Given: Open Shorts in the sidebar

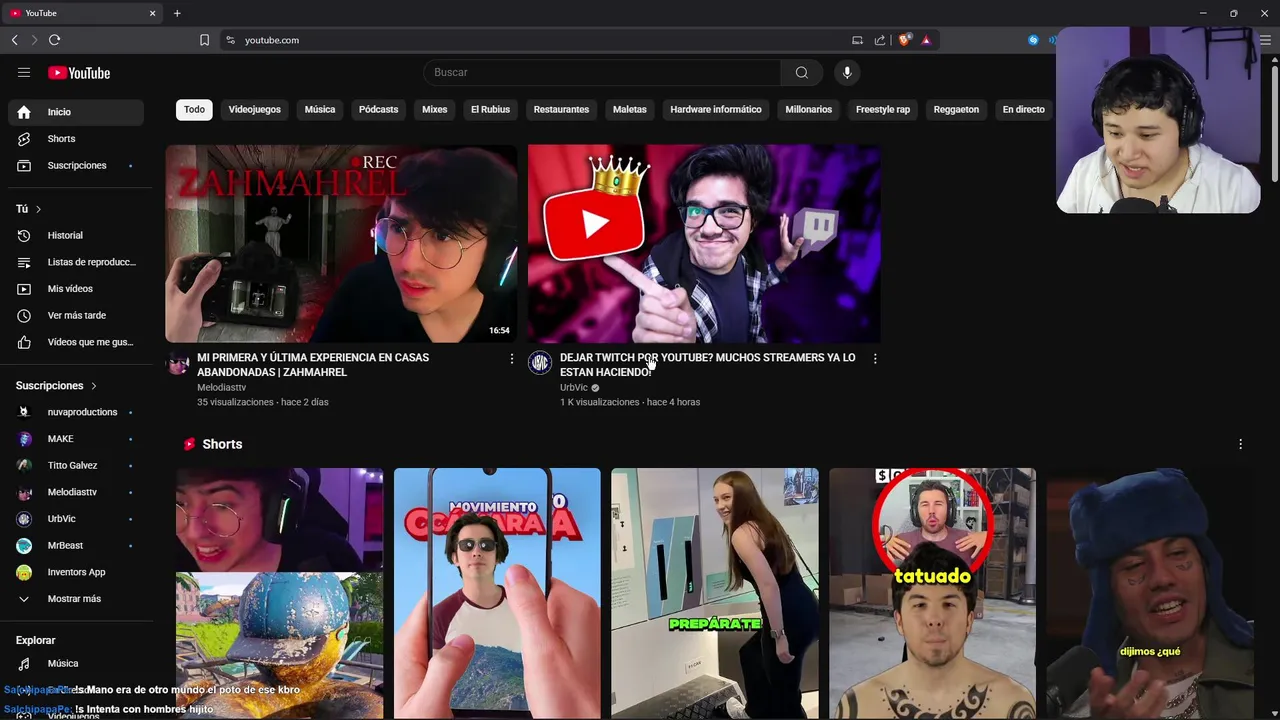Looking at the screenshot, I should (x=76, y=139).
